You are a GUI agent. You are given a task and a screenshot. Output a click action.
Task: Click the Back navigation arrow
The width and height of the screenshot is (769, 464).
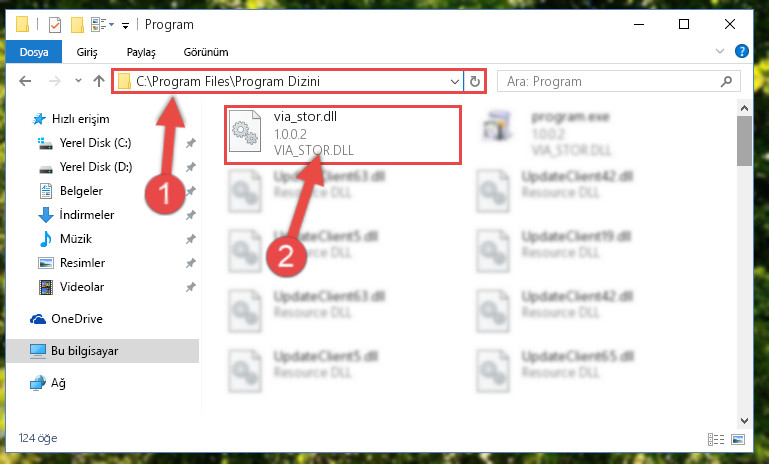(x=25, y=81)
